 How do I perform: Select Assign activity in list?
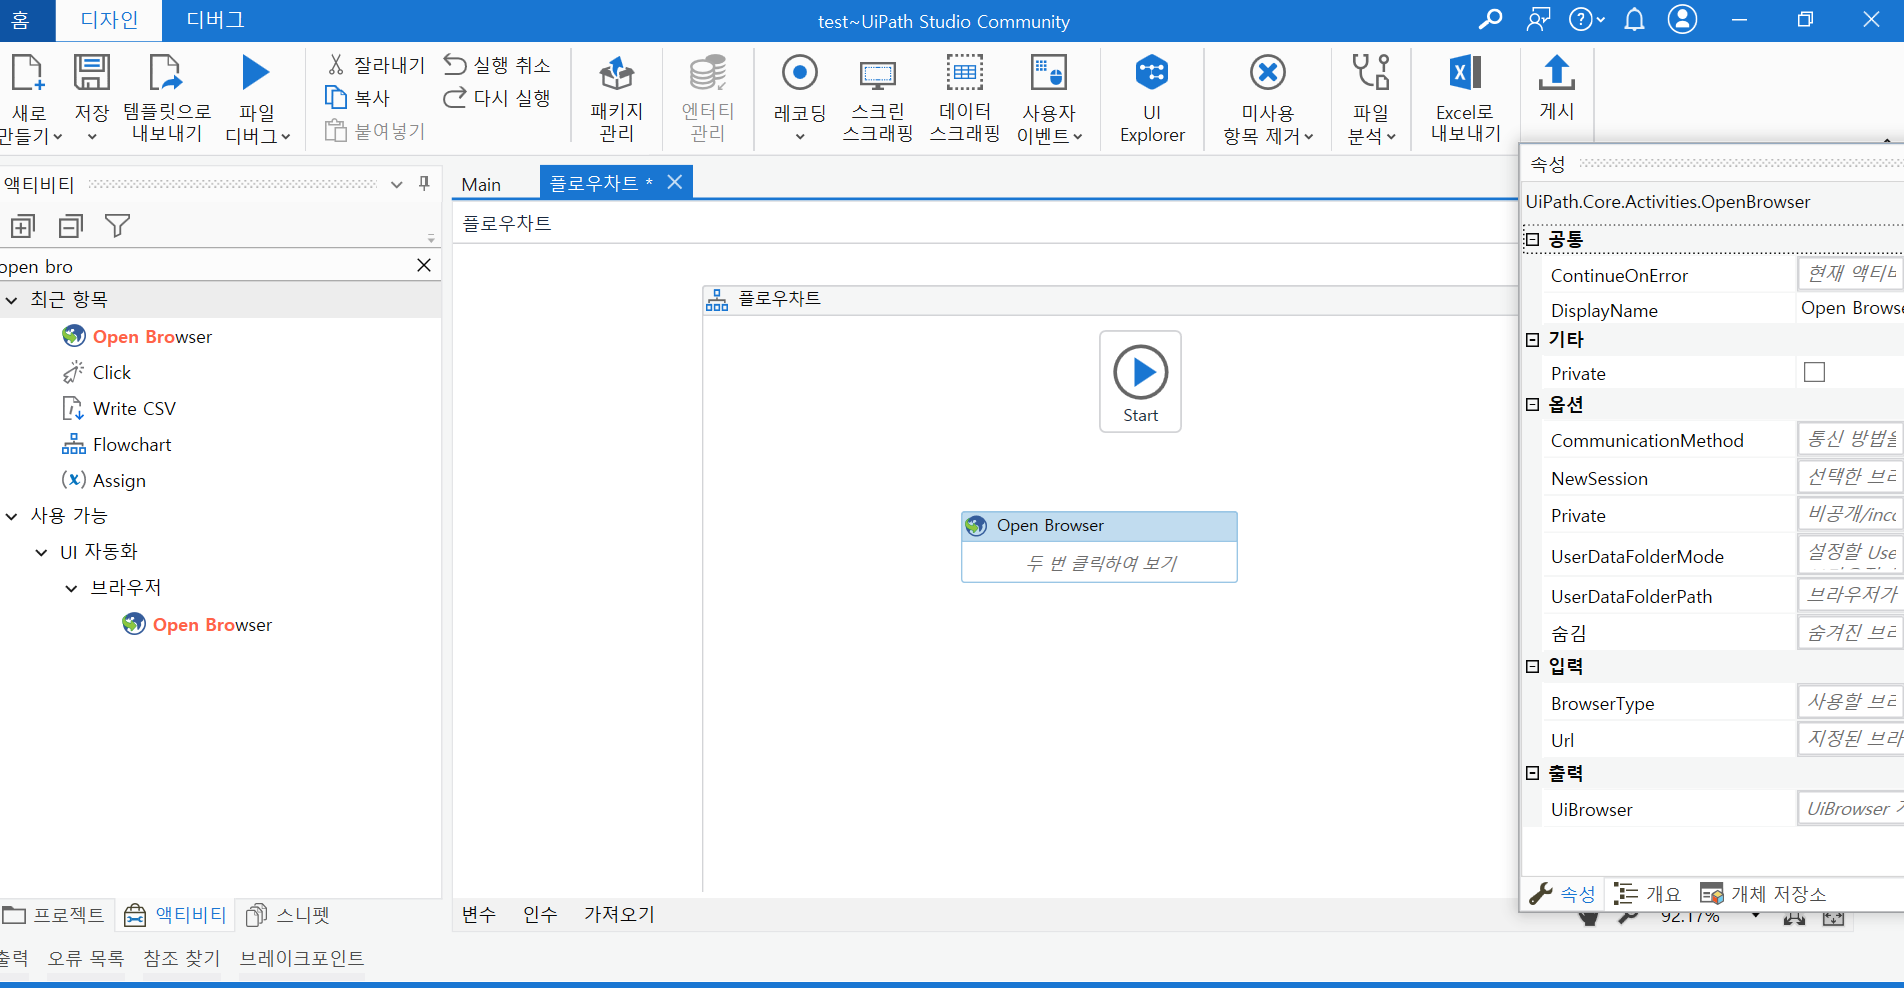click(104, 481)
